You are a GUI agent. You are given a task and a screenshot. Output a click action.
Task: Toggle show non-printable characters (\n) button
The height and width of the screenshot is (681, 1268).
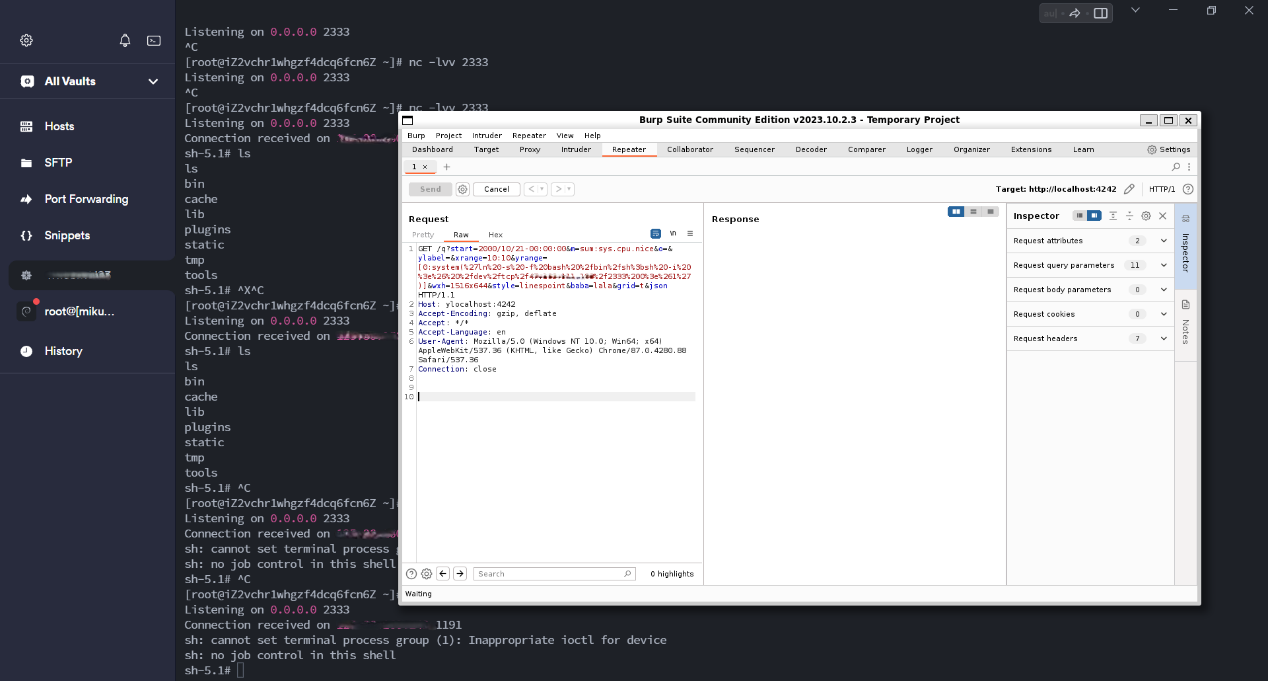(673, 233)
